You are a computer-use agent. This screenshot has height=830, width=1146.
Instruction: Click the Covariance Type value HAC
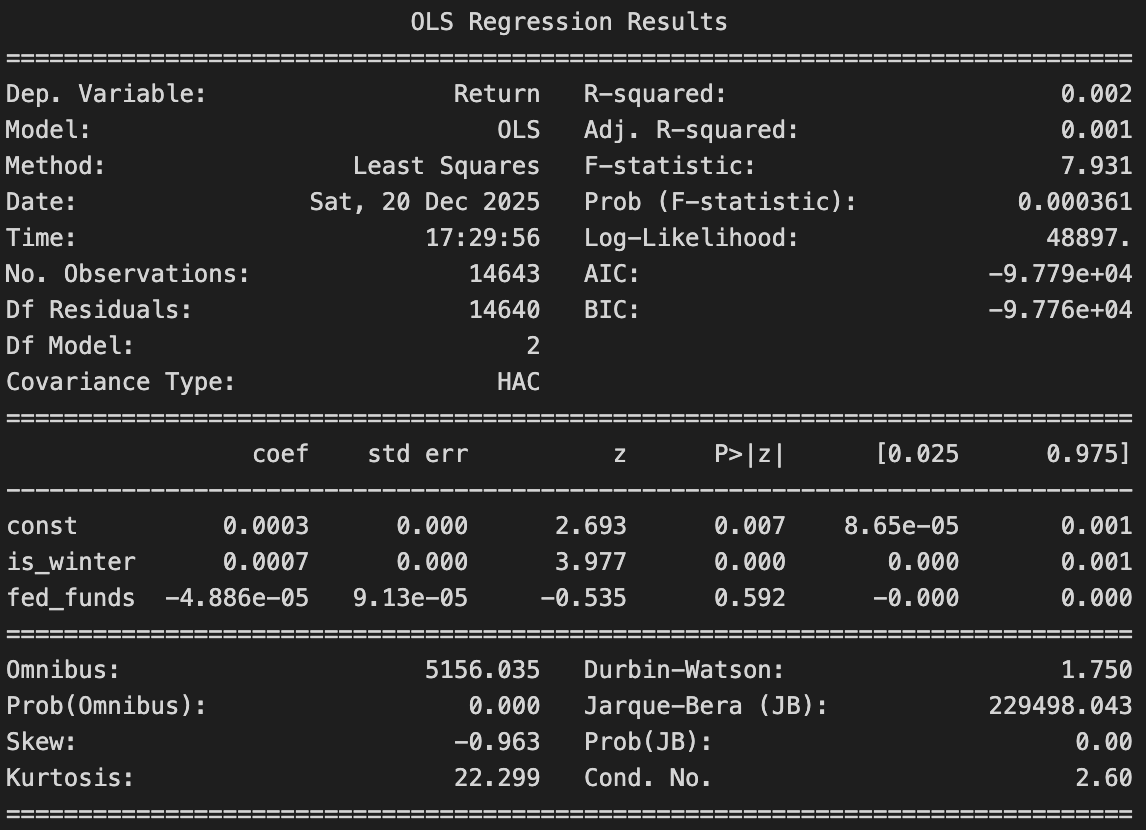point(518,382)
